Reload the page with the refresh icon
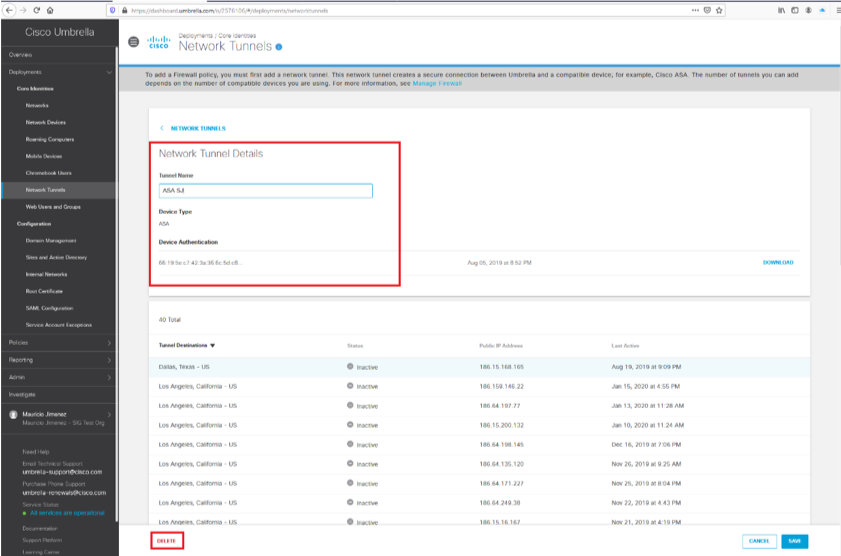This screenshot has height=556, width=841. click(36, 10)
